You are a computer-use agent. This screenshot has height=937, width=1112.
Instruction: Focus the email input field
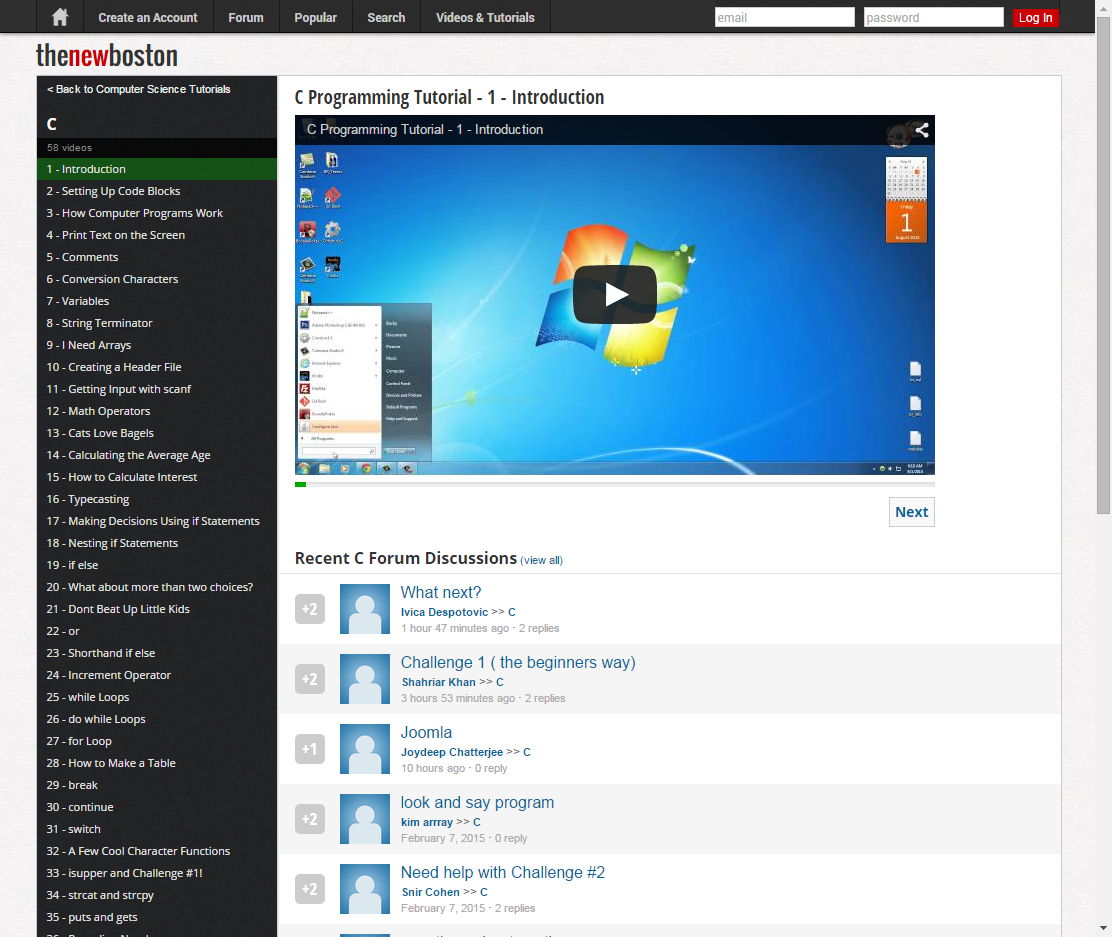784,17
